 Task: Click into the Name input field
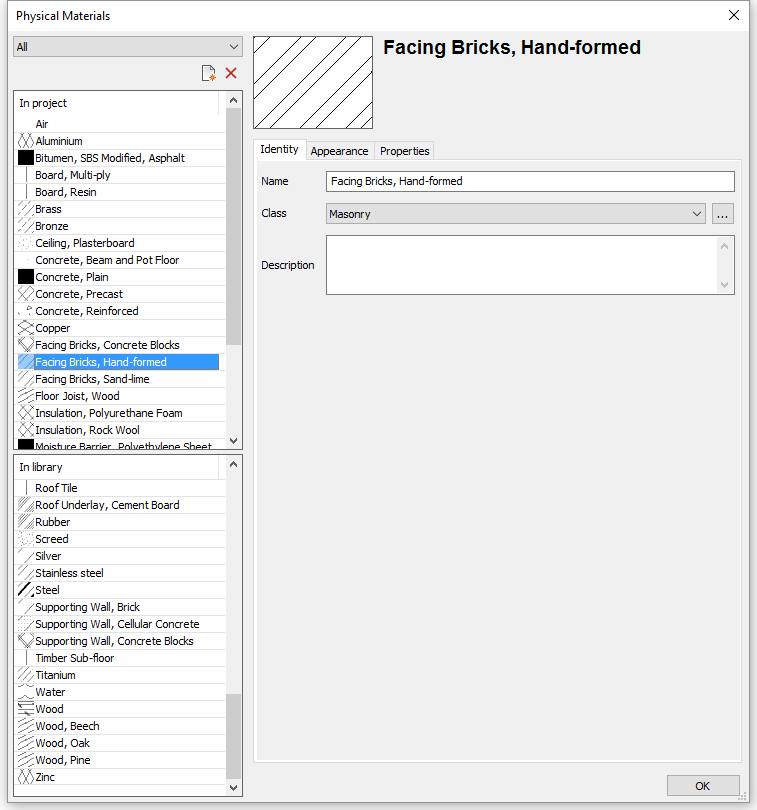(x=530, y=181)
